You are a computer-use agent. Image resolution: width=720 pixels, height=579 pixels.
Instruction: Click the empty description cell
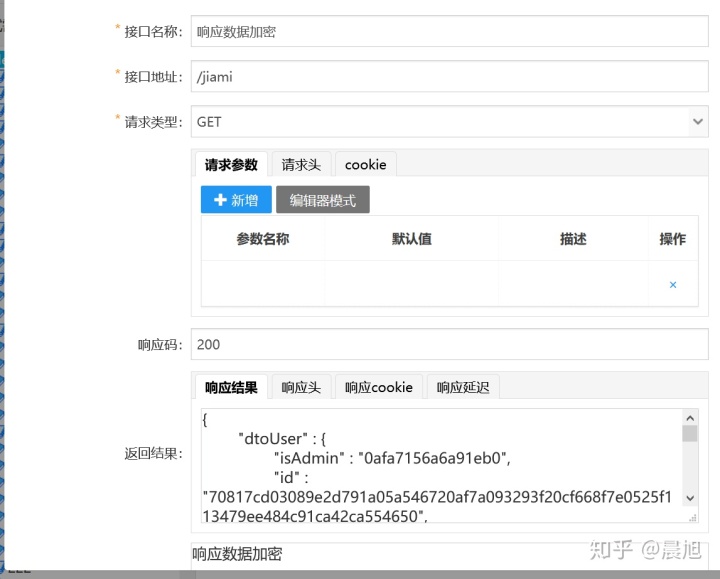[573, 284]
